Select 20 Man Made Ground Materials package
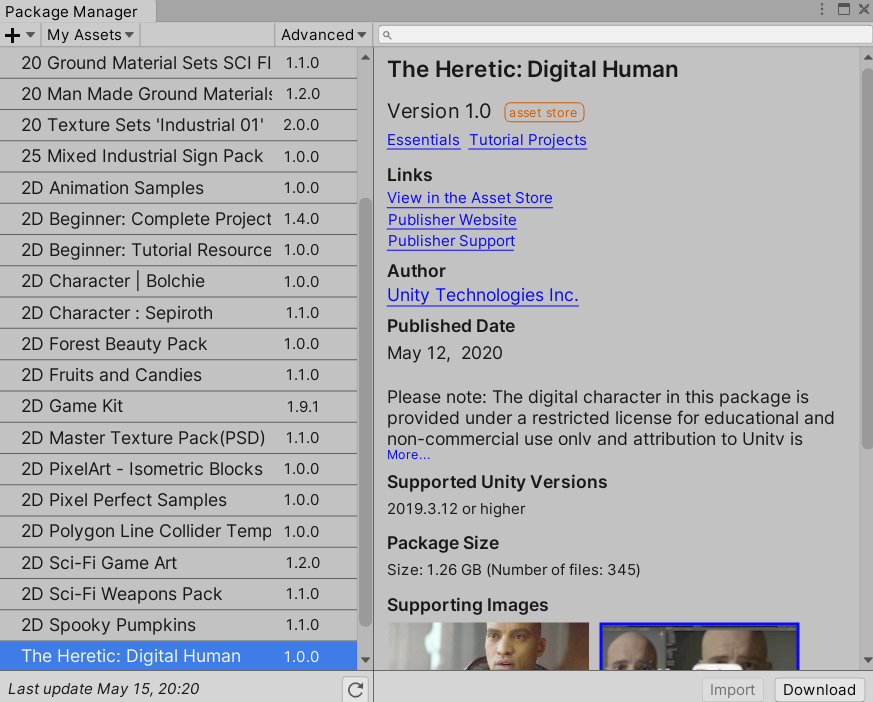The image size is (873, 702). [x=178, y=94]
